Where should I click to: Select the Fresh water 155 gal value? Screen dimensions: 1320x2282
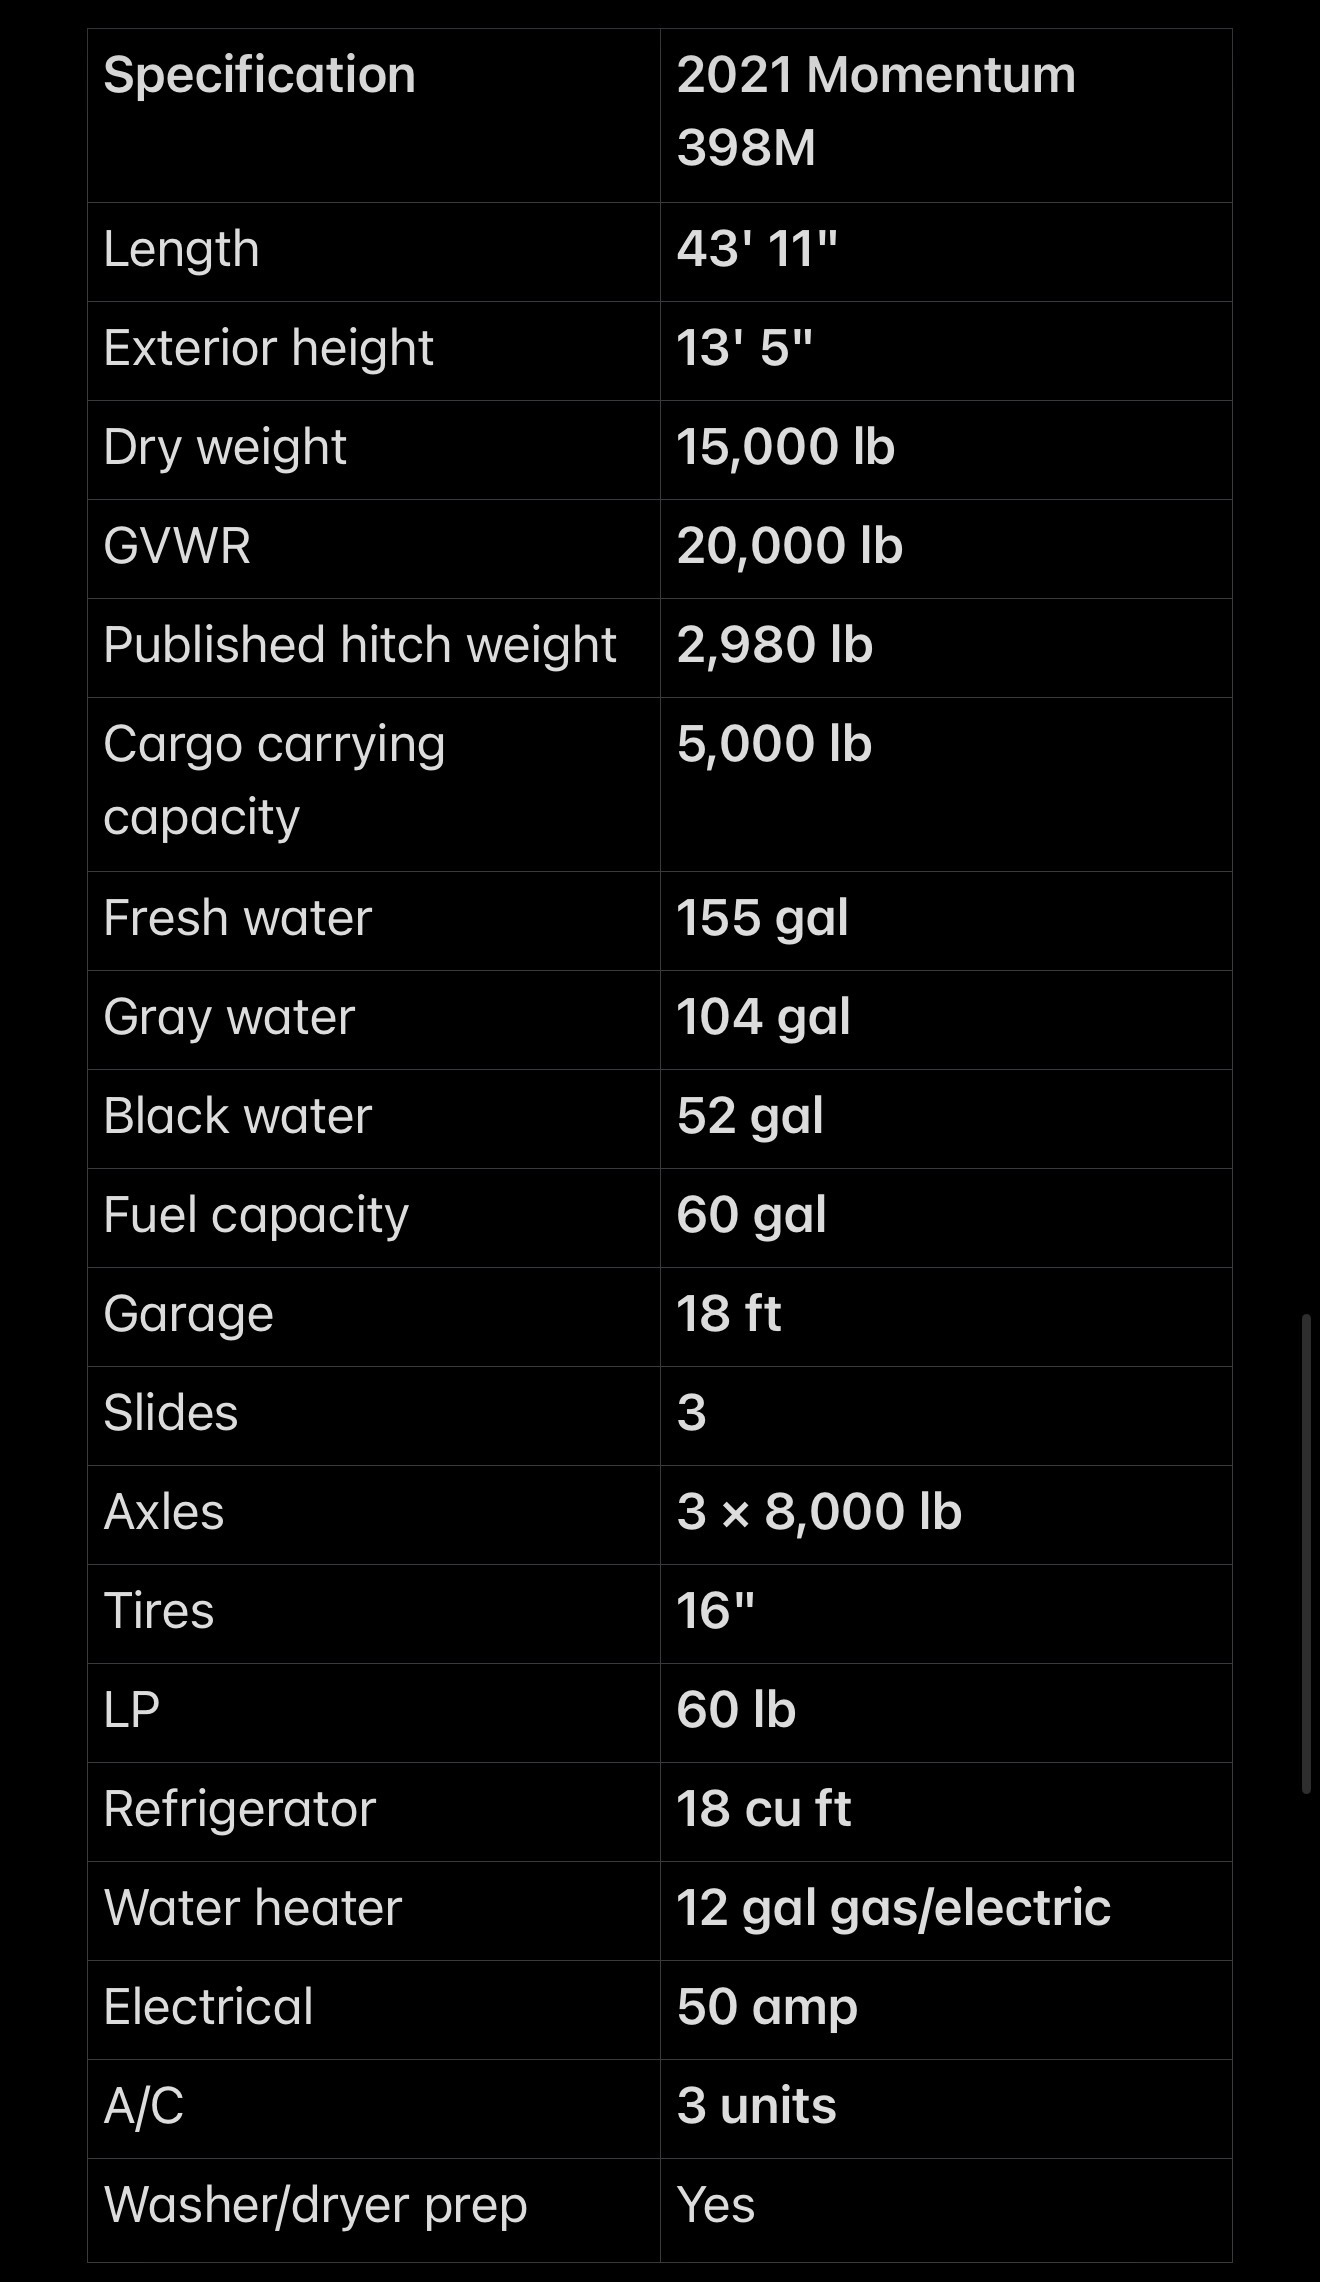pos(763,918)
